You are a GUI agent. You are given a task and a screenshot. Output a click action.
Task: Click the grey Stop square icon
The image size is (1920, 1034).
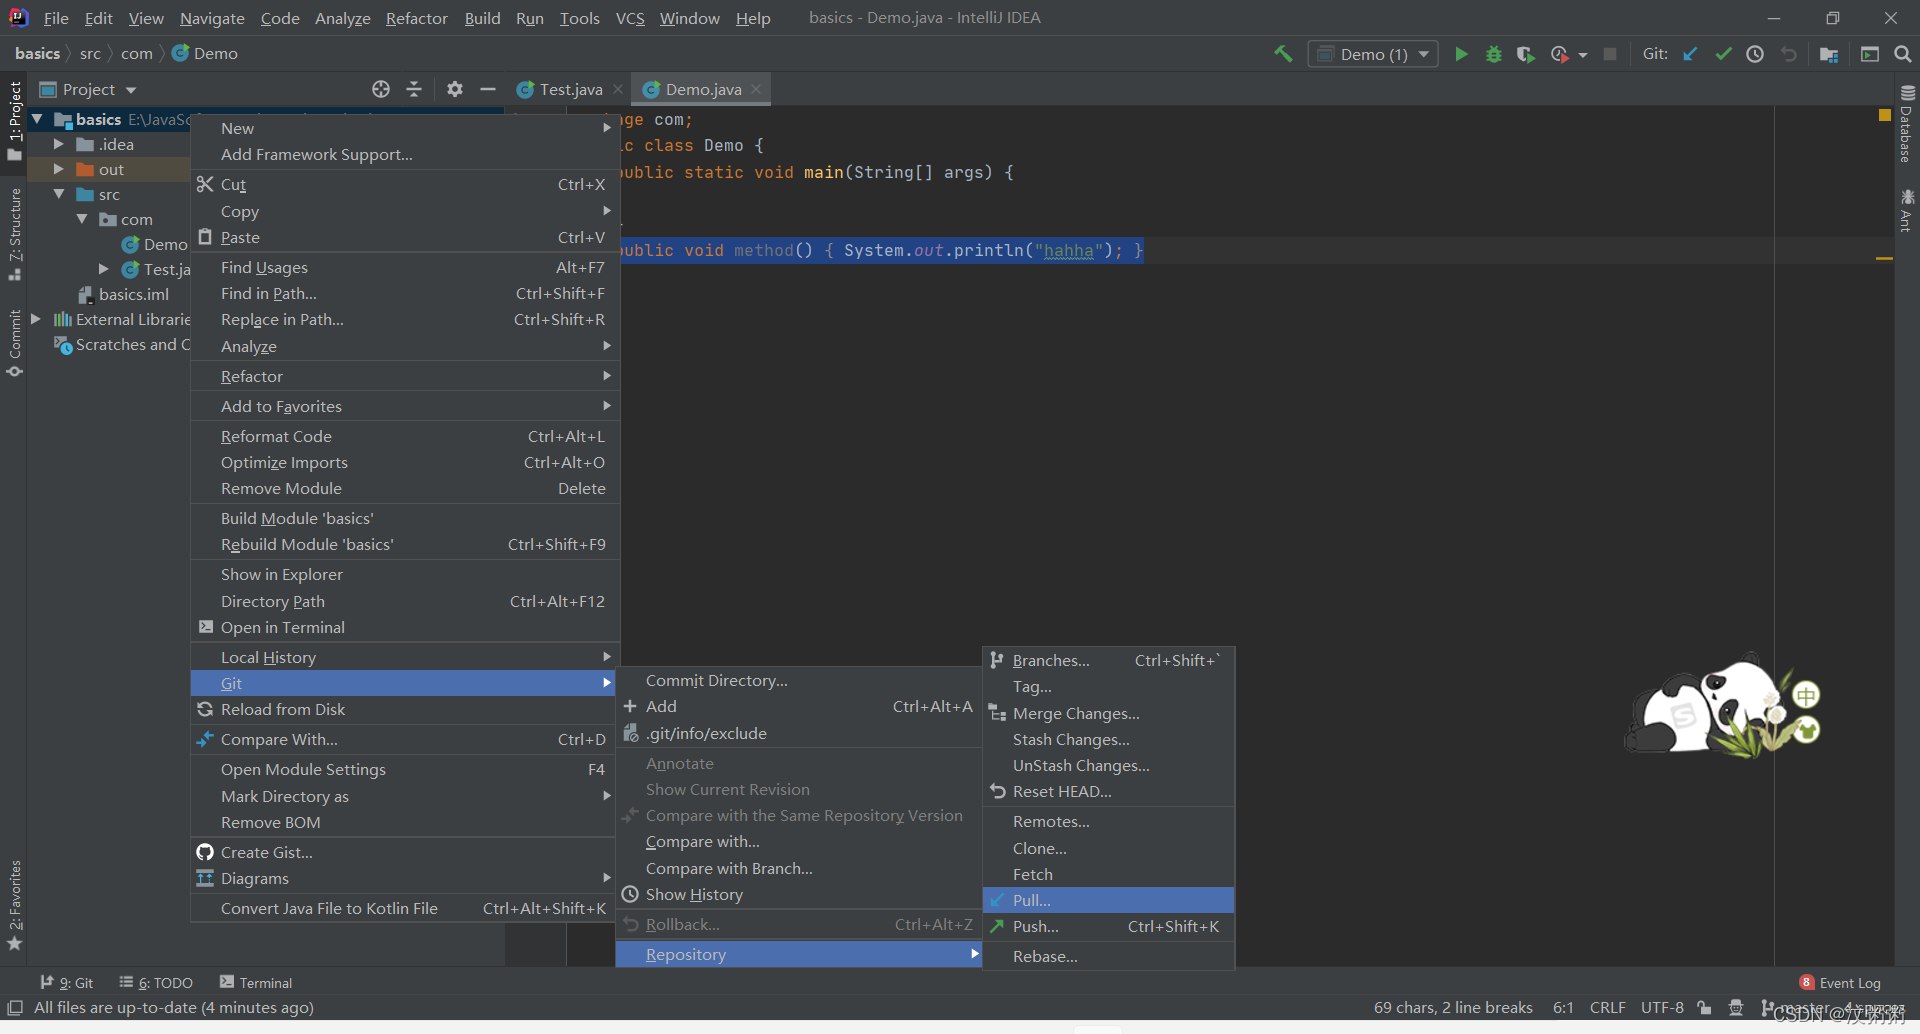tap(1610, 54)
